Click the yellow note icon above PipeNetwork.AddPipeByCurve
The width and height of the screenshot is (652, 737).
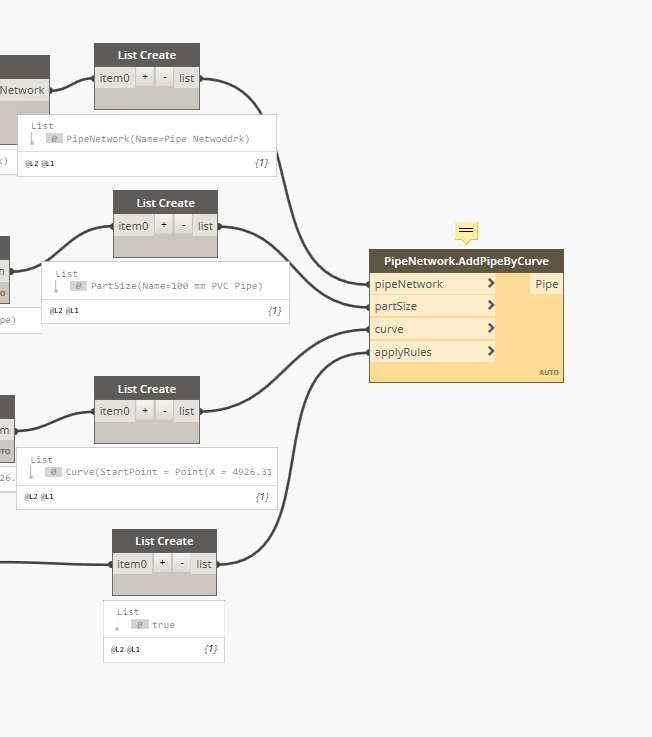466,232
